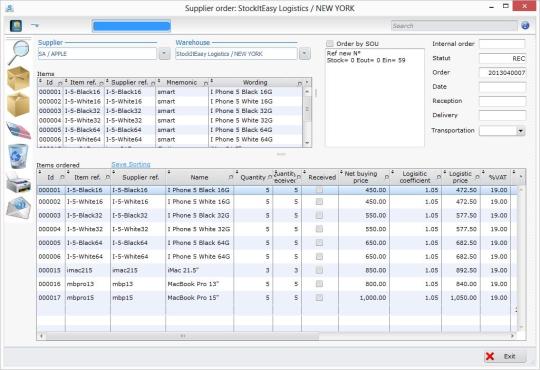Click the red X icon beside Exit
This screenshot has height=370, width=540.
click(x=489, y=356)
